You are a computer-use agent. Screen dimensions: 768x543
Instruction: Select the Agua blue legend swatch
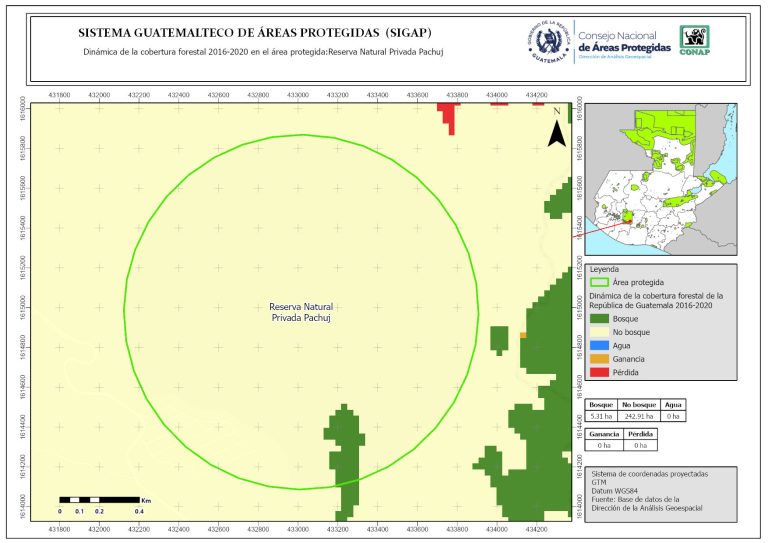click(x=599, y=345)
